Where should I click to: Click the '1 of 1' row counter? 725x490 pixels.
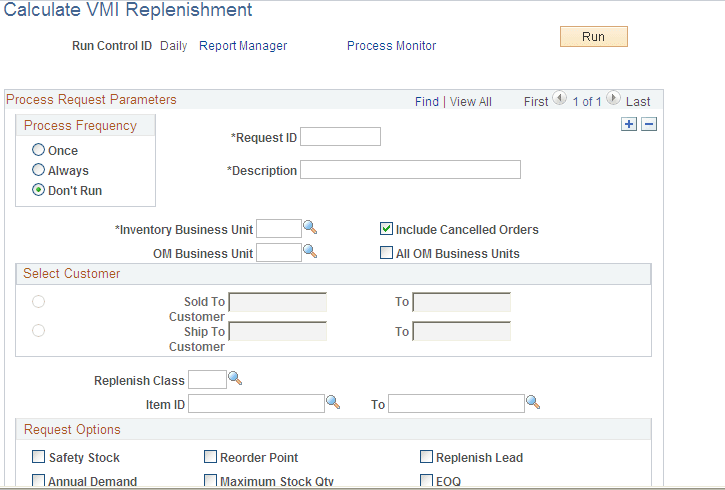pyautogui.click(x=587, y=102)
